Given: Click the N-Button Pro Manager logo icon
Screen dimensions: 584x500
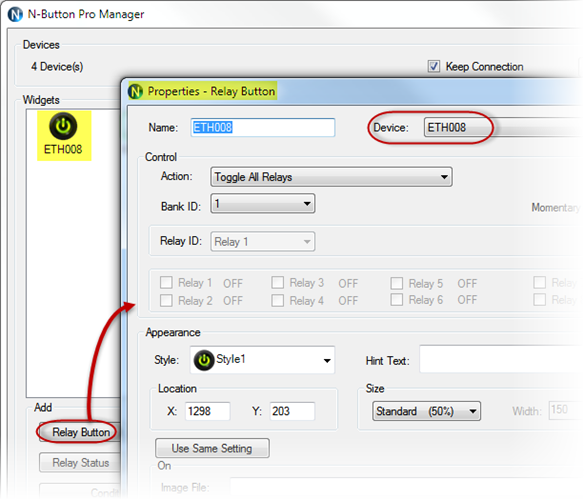Looking at the screenshot, I should (x=15, y=15).
